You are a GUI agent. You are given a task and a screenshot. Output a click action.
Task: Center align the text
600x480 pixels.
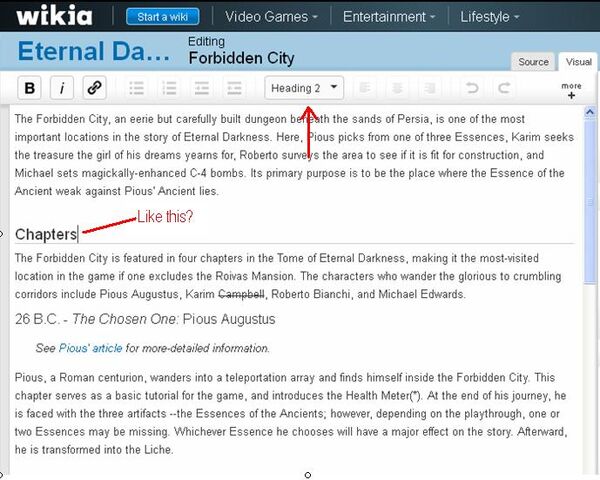point(397,88)
